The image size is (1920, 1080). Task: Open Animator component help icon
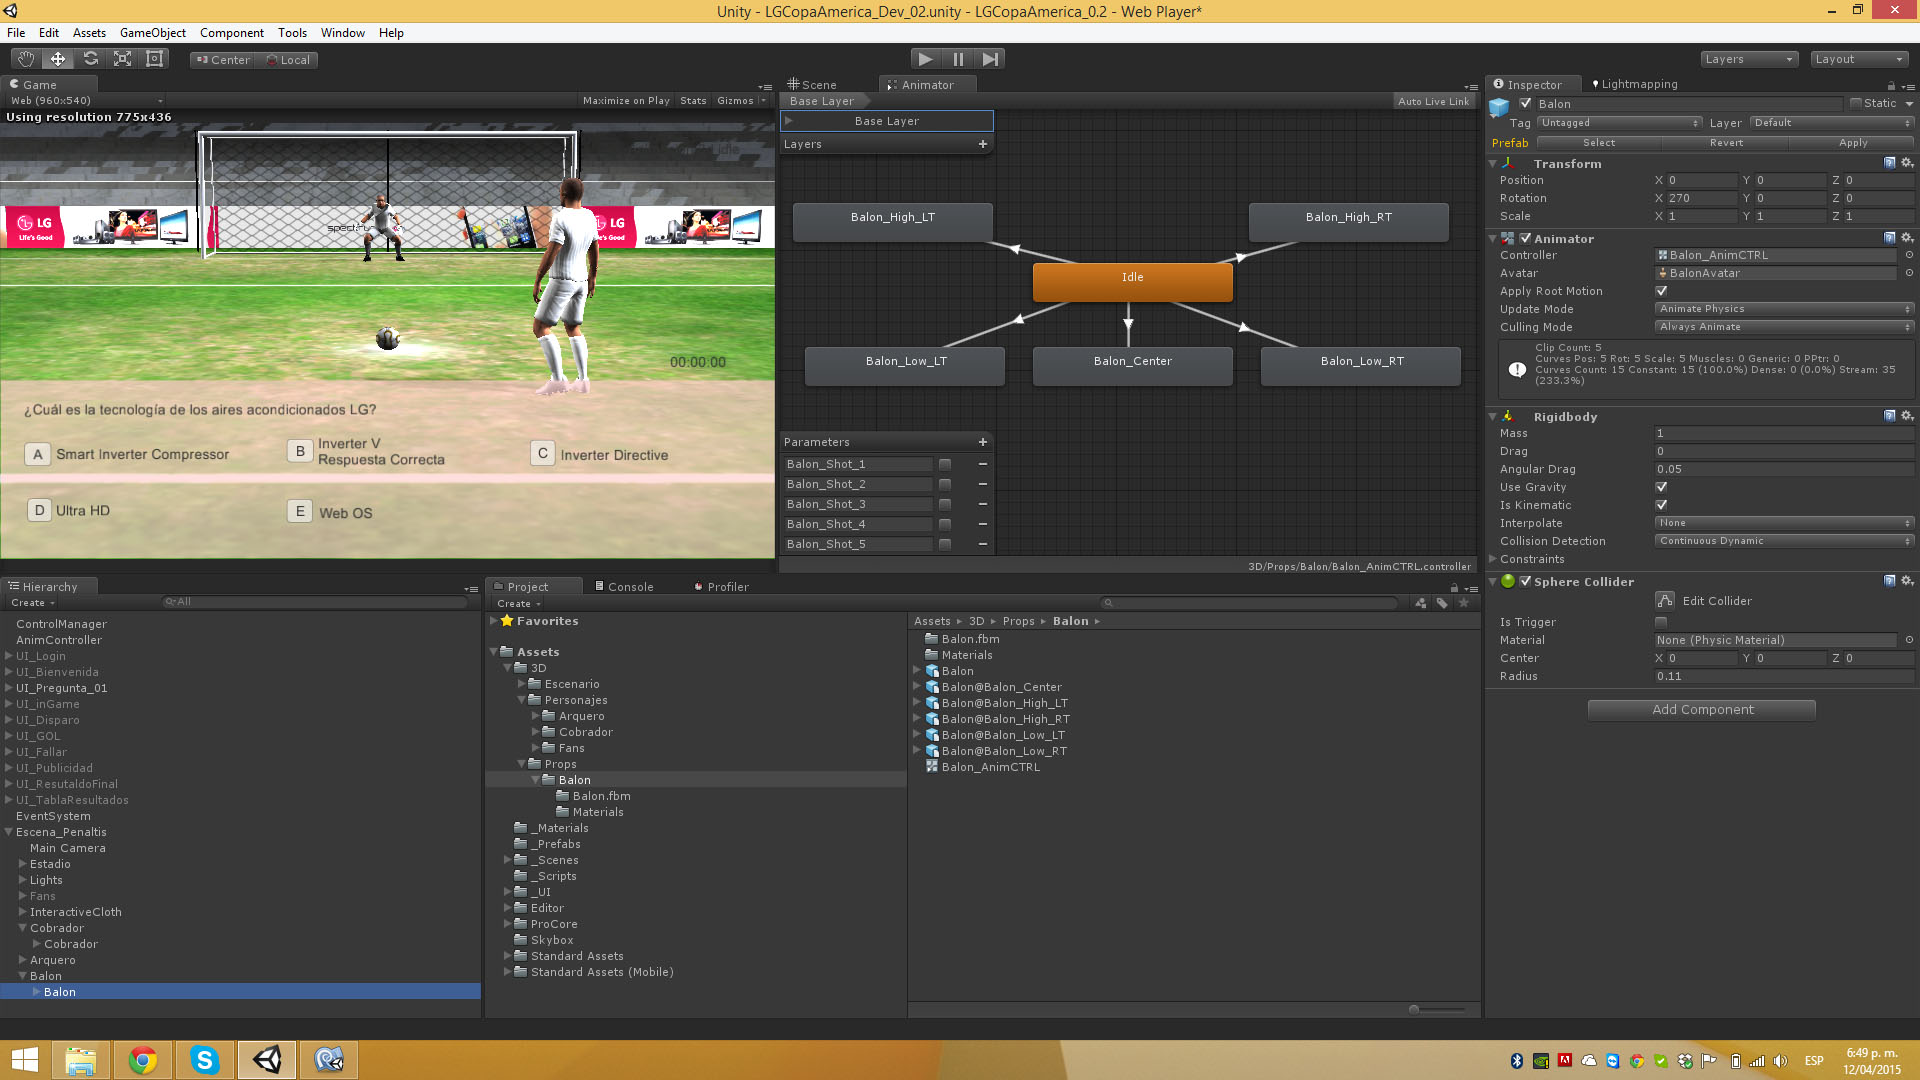tap(1890, 238)
